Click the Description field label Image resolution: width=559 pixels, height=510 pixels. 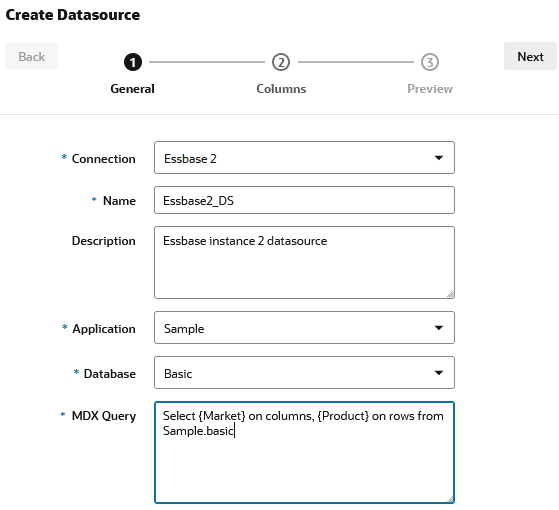103,241
